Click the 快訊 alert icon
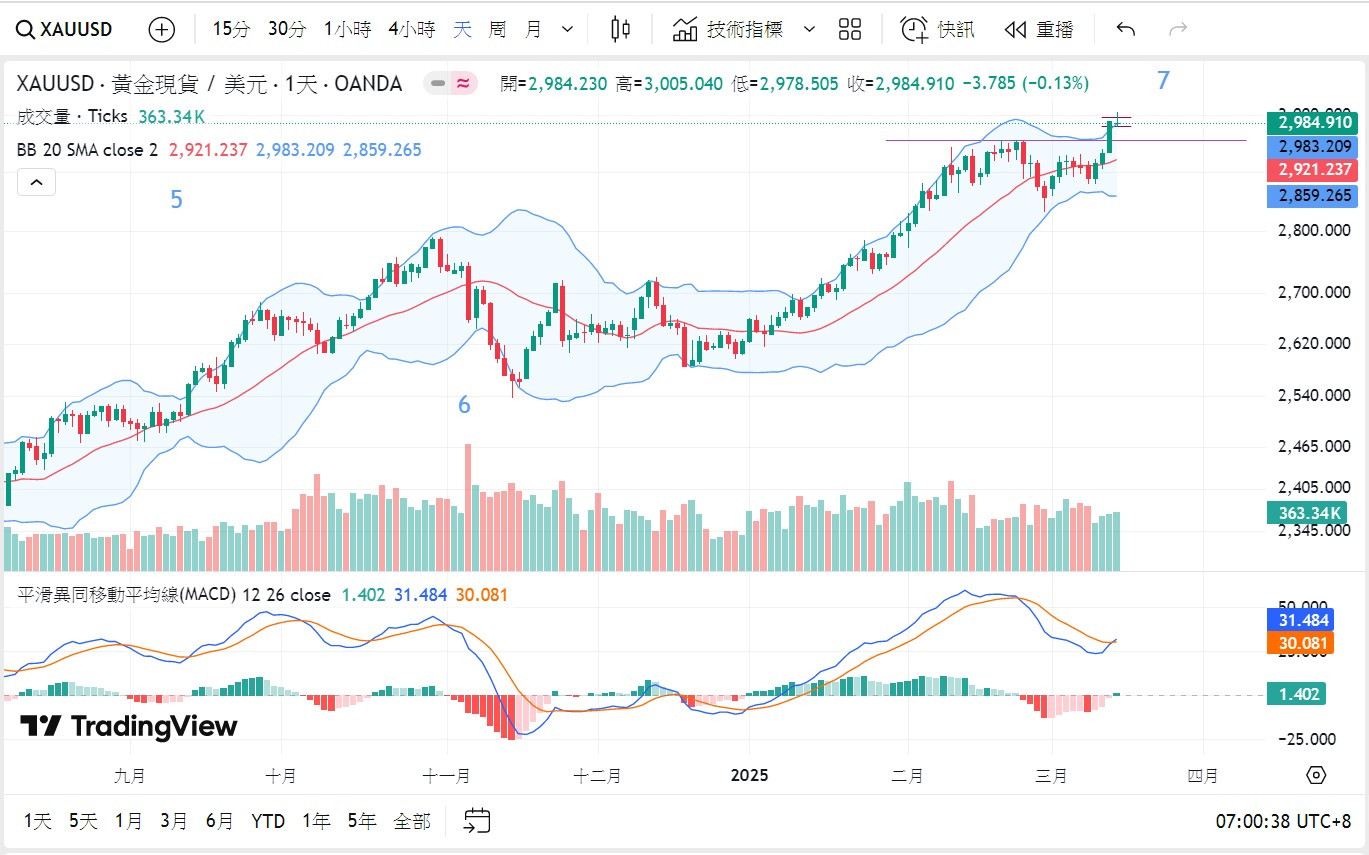 tap(937, 29)
